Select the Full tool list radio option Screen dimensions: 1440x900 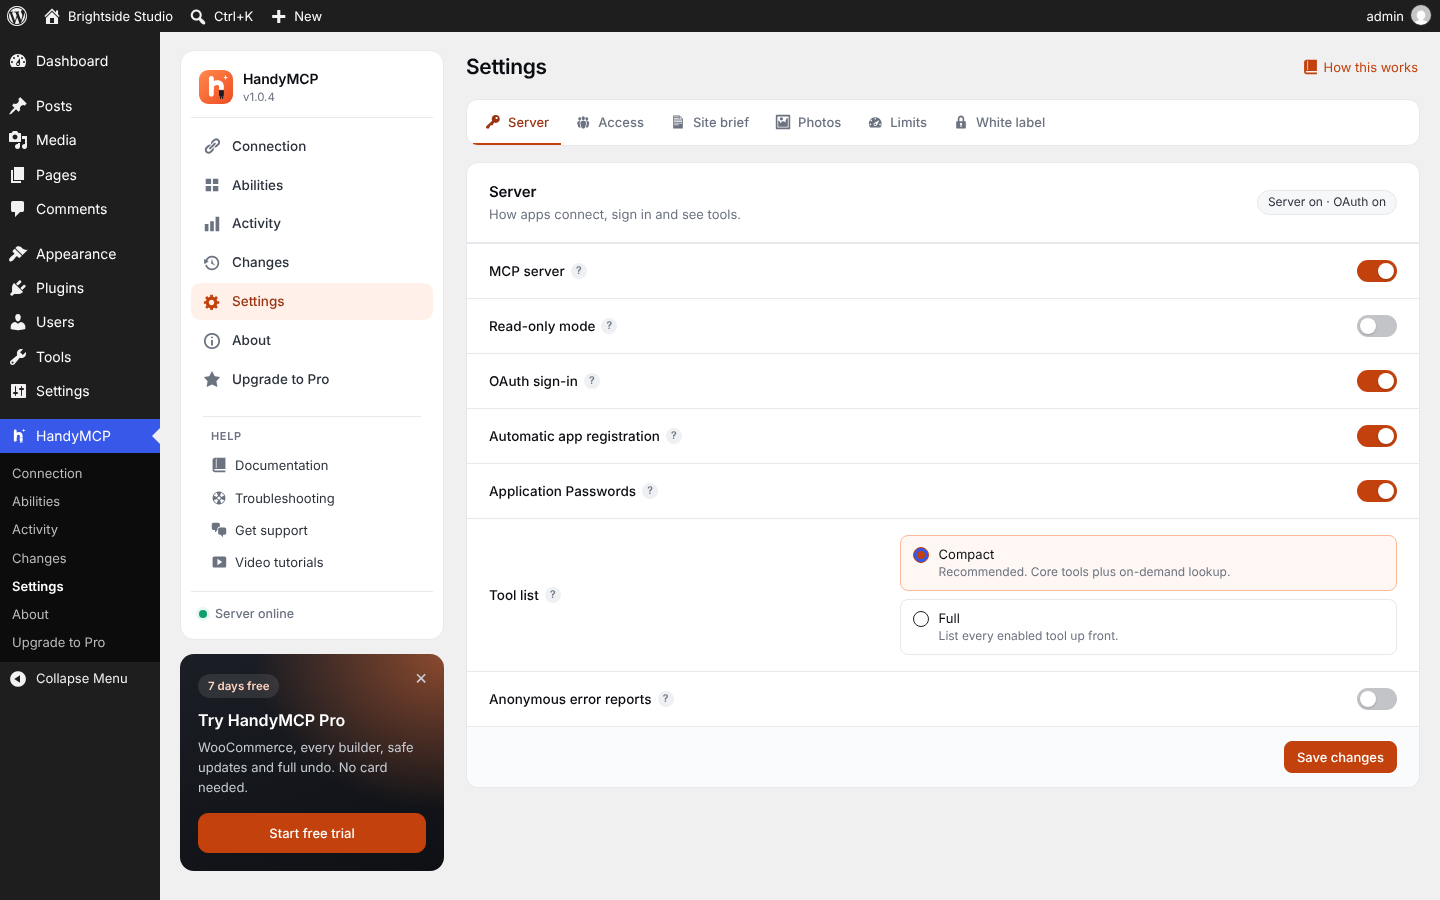click(921, 619)
